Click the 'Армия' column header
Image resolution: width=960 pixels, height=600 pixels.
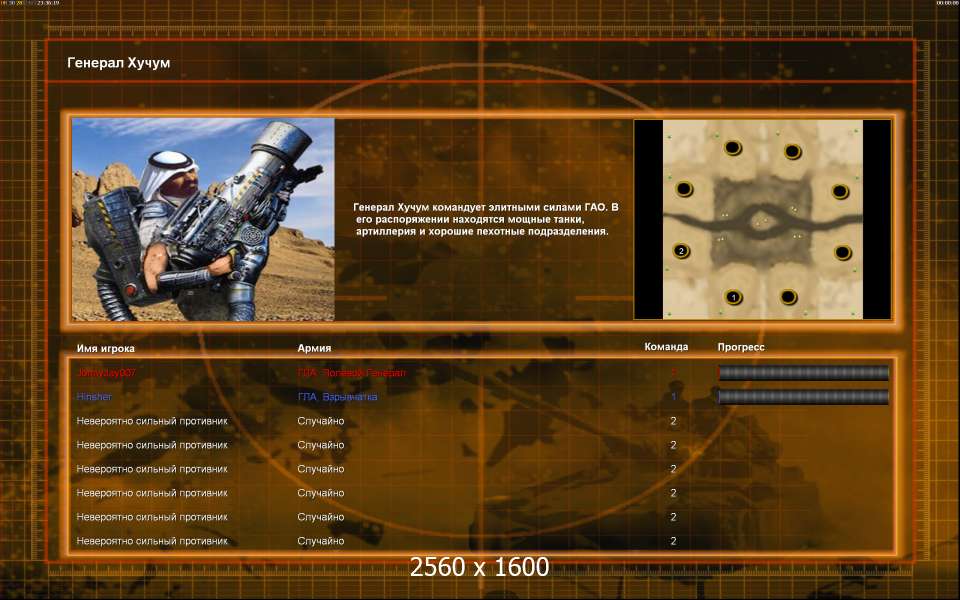coord(314,348)
